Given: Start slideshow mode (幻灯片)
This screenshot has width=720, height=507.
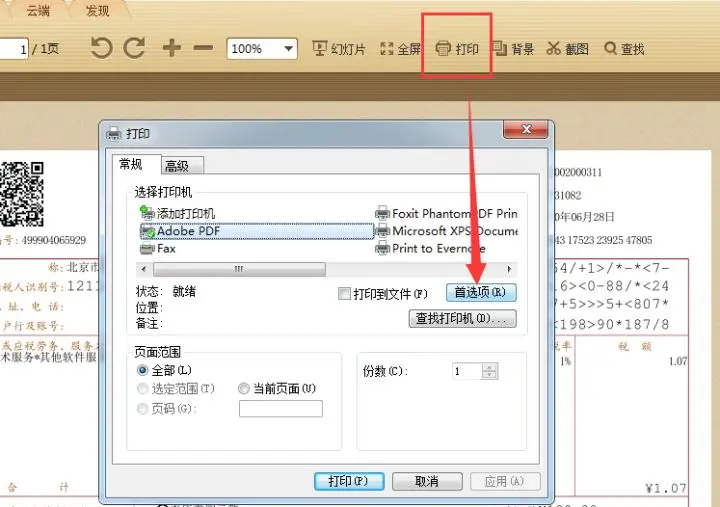Looking at the screenshot, I should [339, 48].
